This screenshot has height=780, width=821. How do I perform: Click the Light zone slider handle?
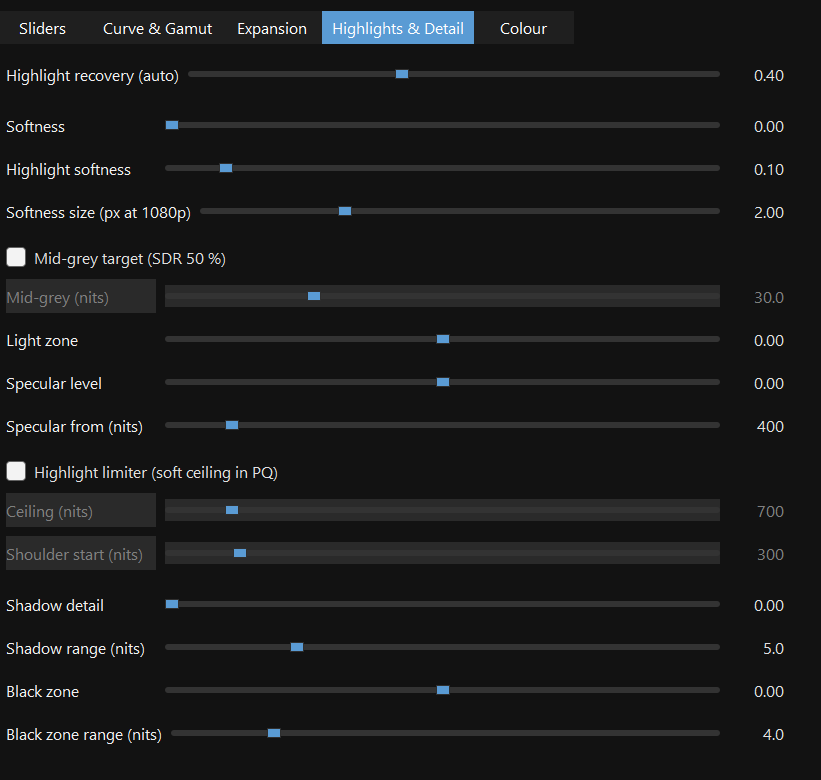point(443,339)
